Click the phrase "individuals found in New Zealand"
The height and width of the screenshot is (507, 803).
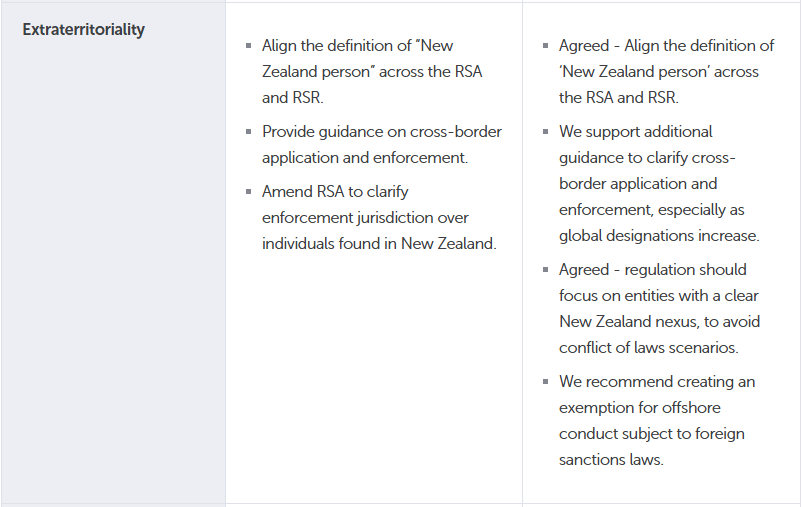coord(378,244)
